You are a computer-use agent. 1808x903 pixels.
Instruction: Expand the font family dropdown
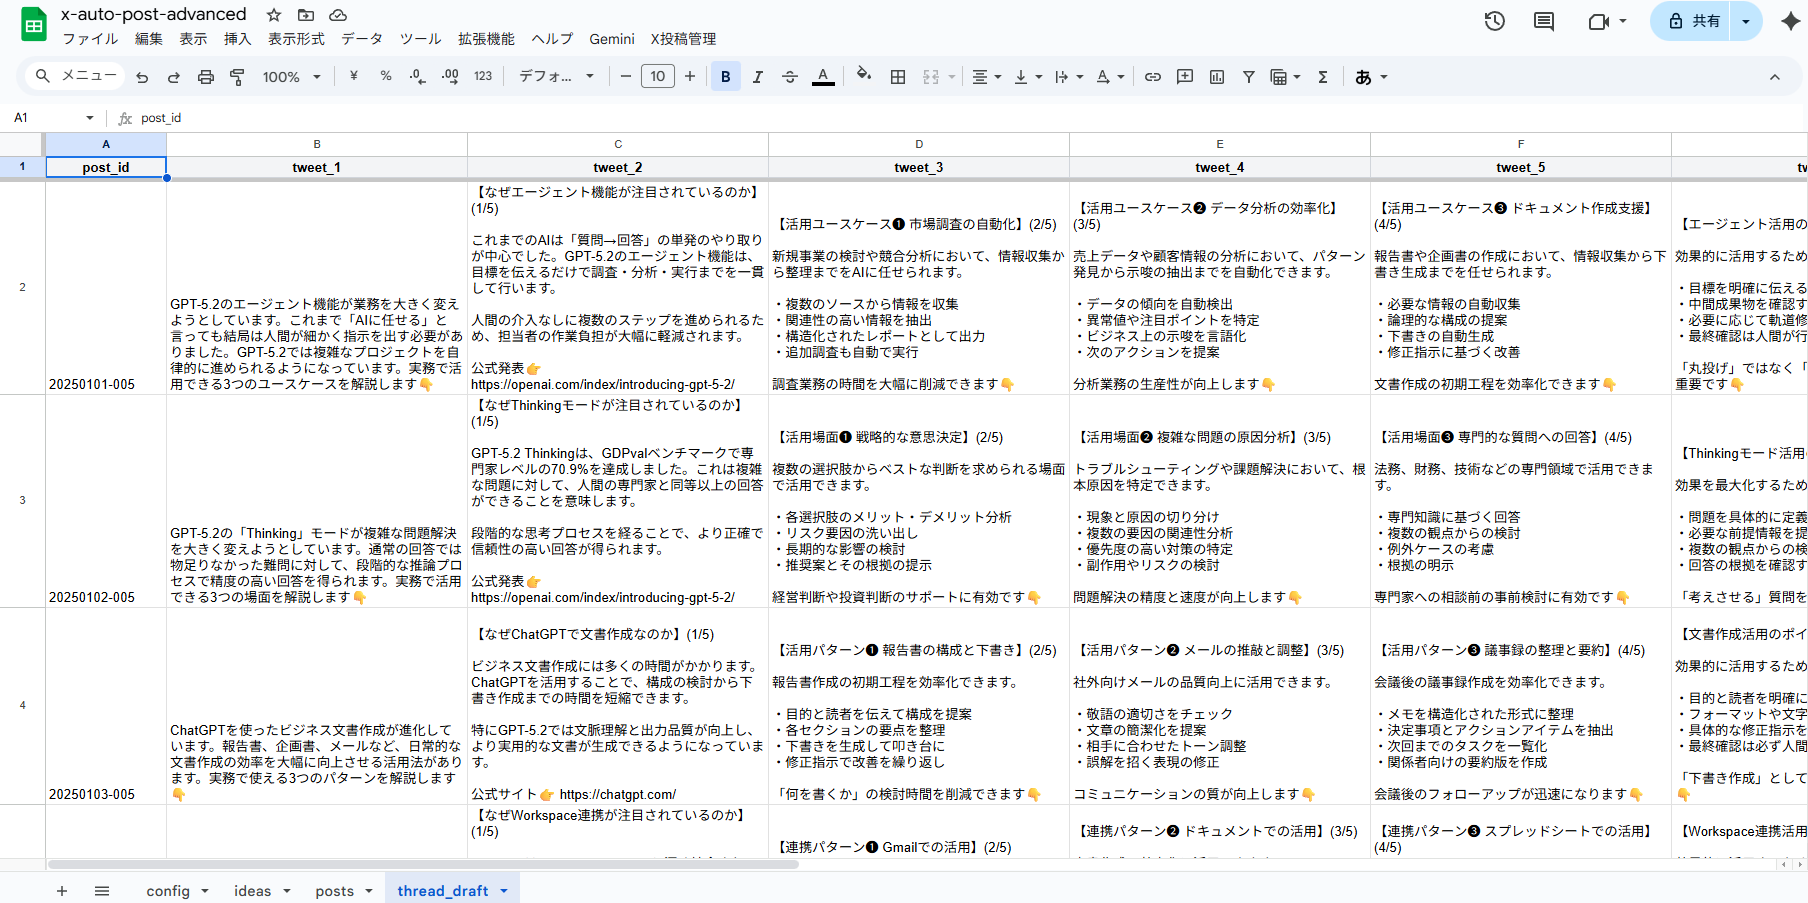click(556, 77)
